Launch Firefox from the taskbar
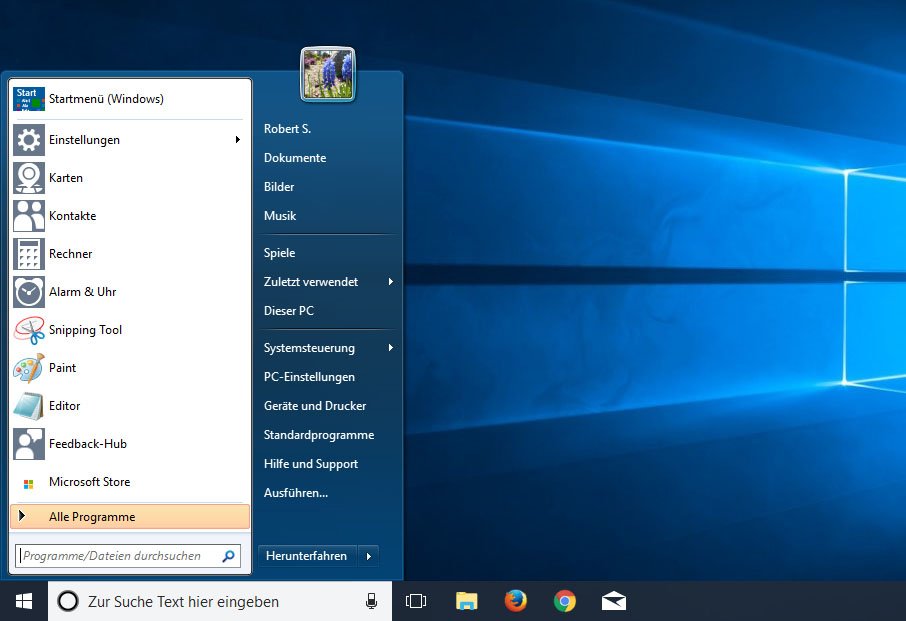906x621 pixels. [515, 601]
